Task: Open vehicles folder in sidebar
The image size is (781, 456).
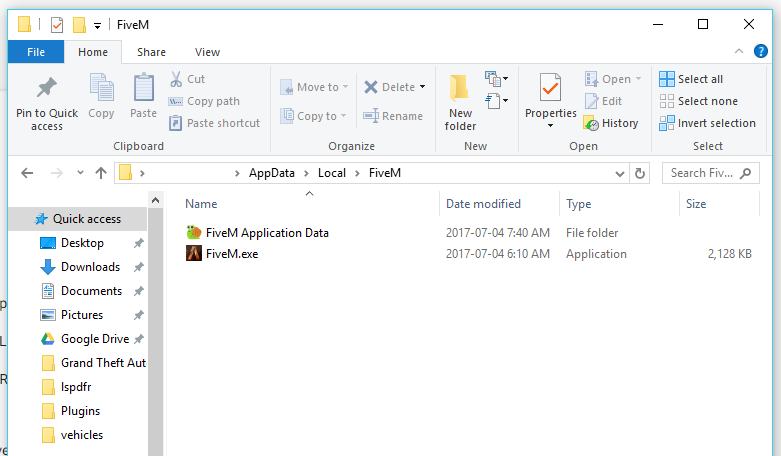Action: pyautogui.click(x=73, y=435)
